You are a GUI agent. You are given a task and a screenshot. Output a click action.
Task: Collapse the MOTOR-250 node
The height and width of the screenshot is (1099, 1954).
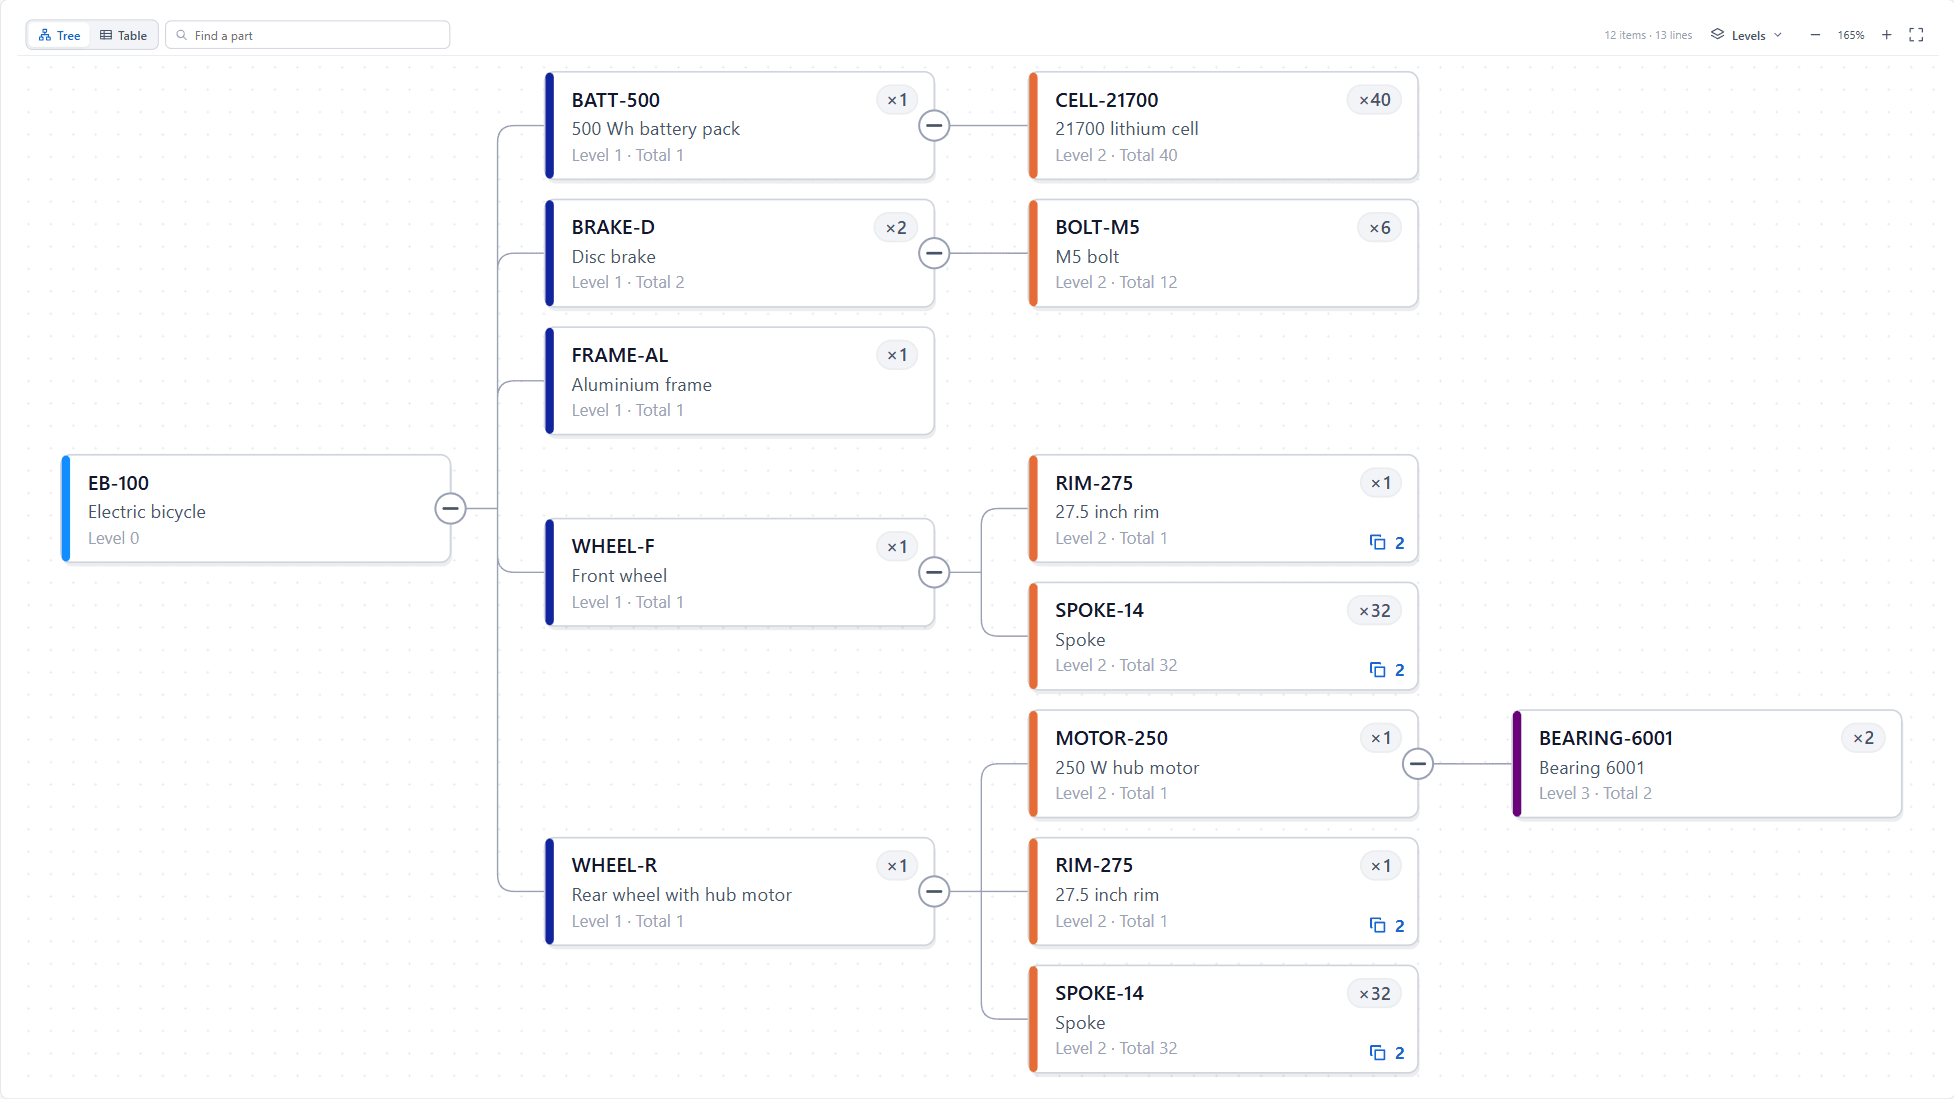[x=1418, y=764]
